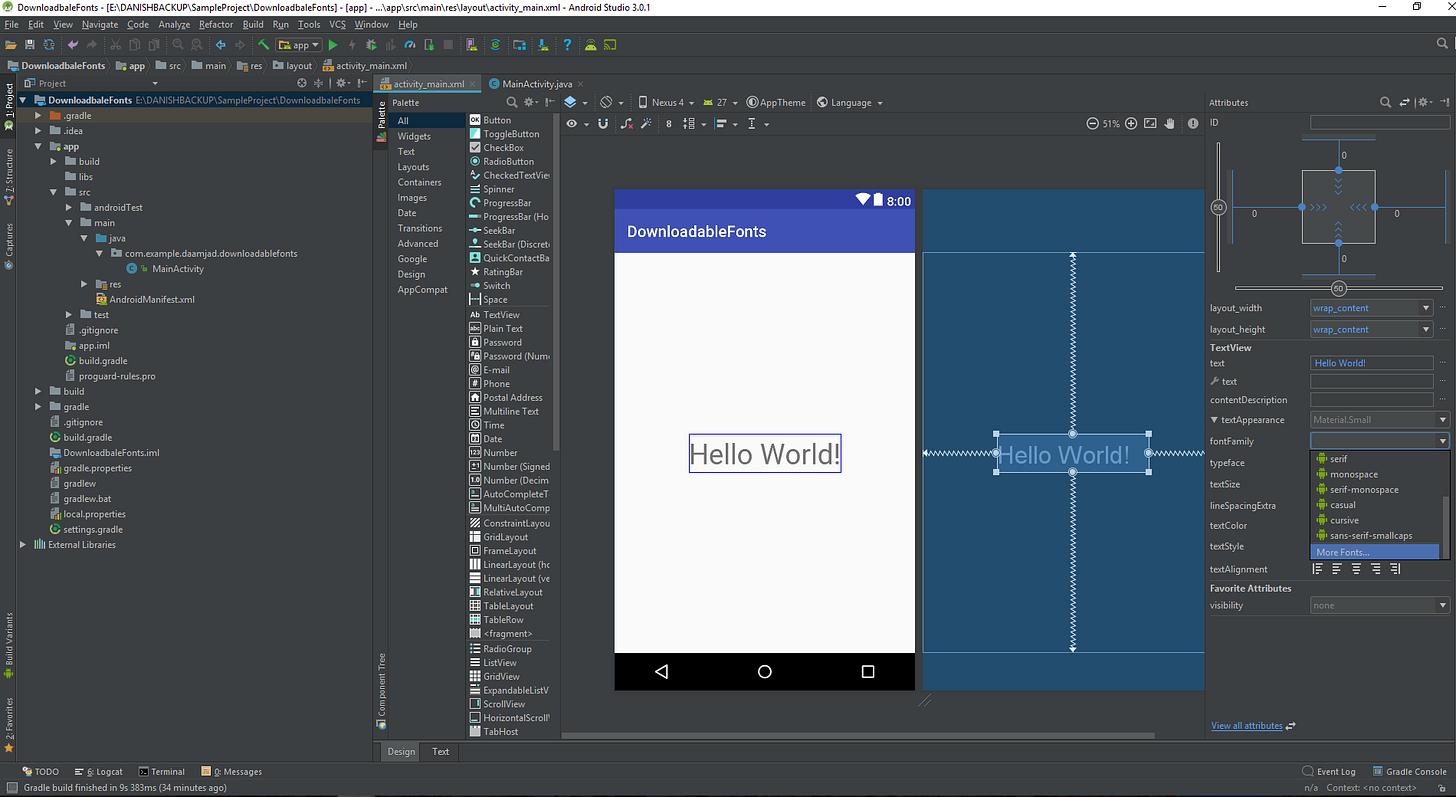Click the text attribute field containing Hello World!
The height and width of the screenshot is (797, 1456).
(x=1371, y=362)
